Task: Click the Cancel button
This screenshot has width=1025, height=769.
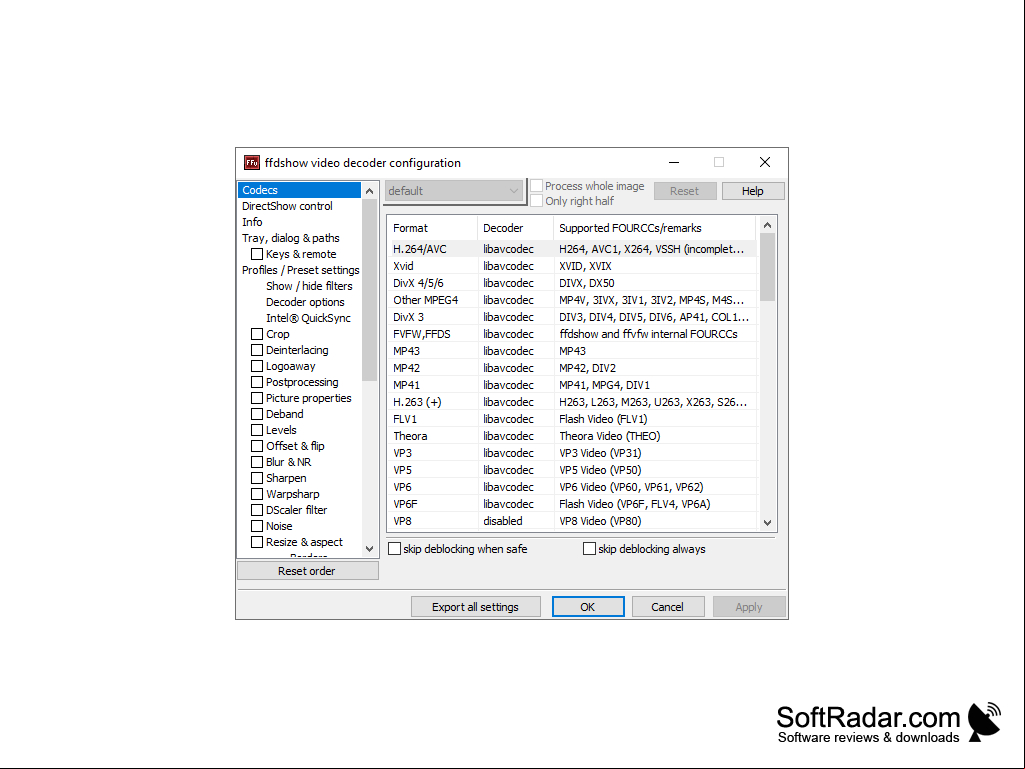Action: tap(667, 607)
